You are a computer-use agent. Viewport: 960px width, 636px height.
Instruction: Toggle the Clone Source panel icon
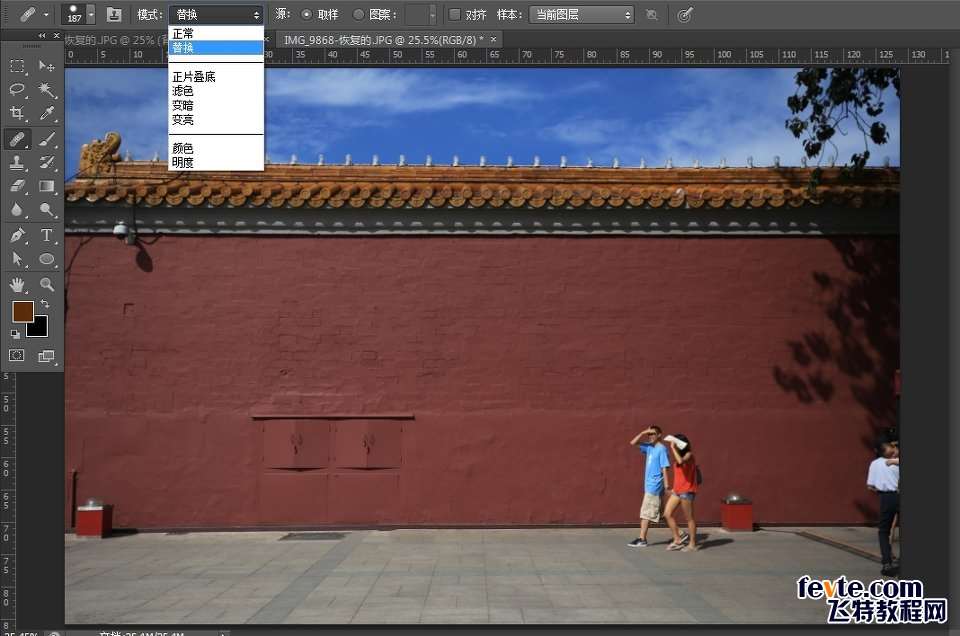point(114,15)
